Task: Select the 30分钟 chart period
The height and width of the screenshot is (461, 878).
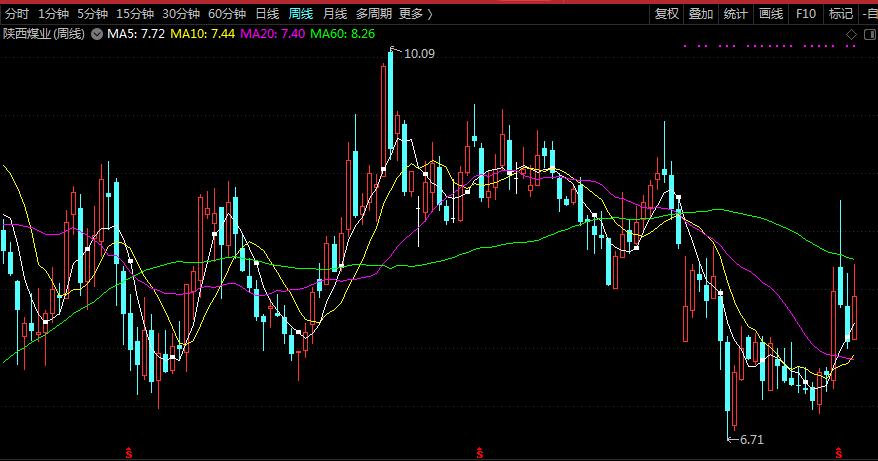Action: click(x=181, y=14)
